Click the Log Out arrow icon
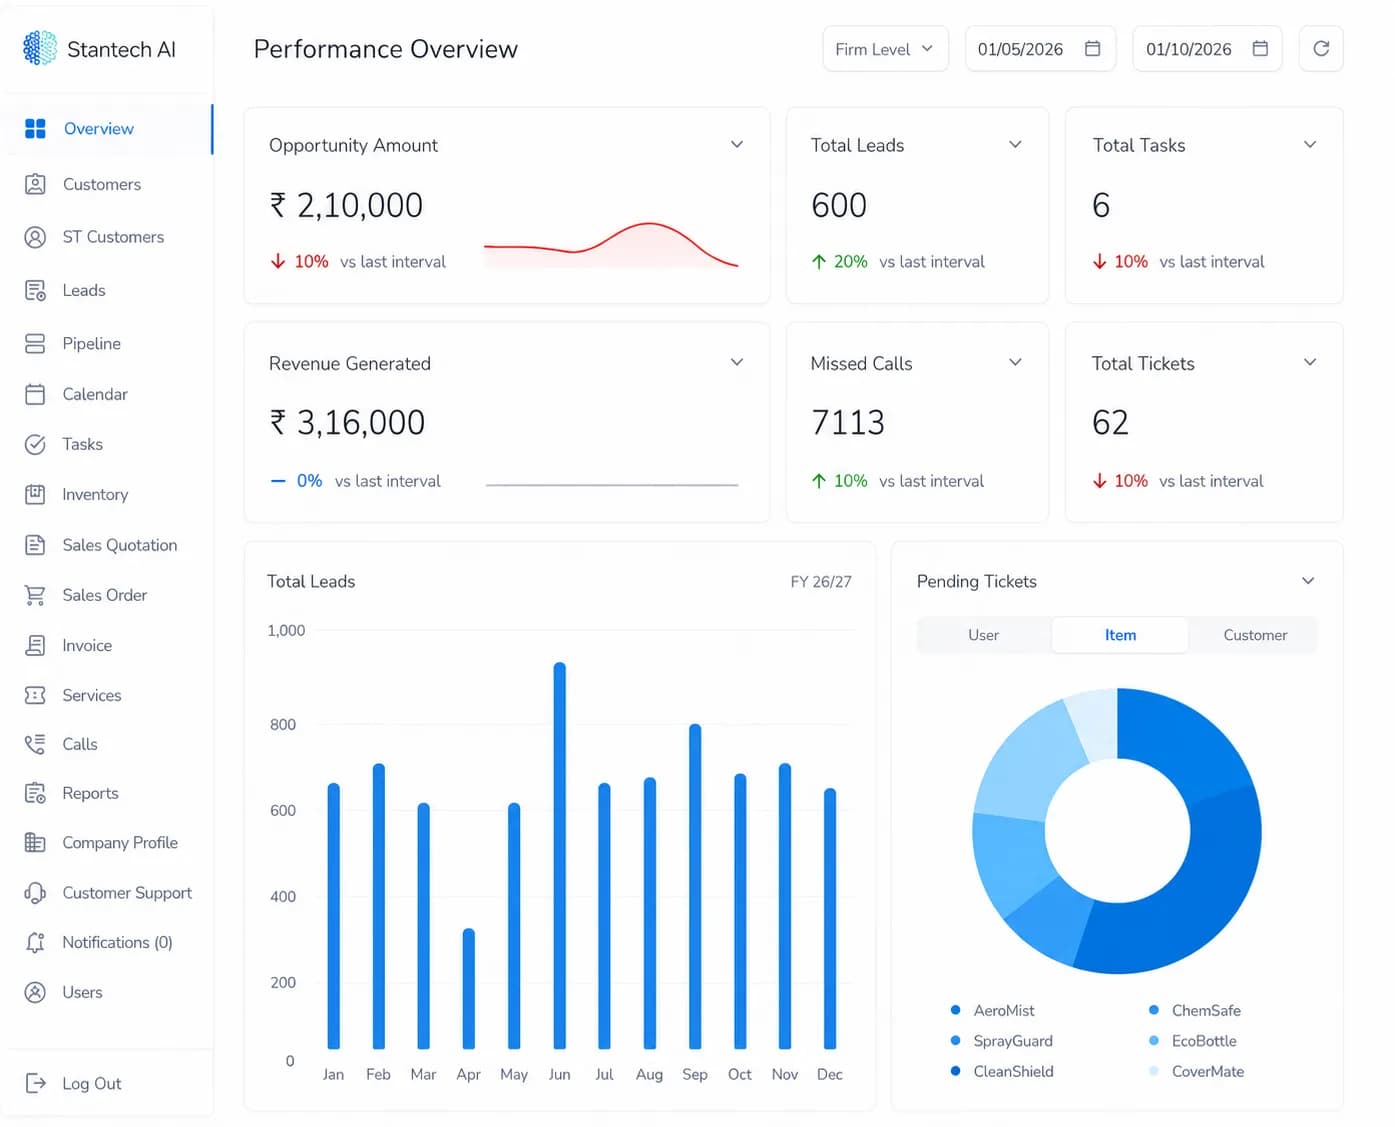This screenshot has height=1127, width=1395. click(35, 1083)
